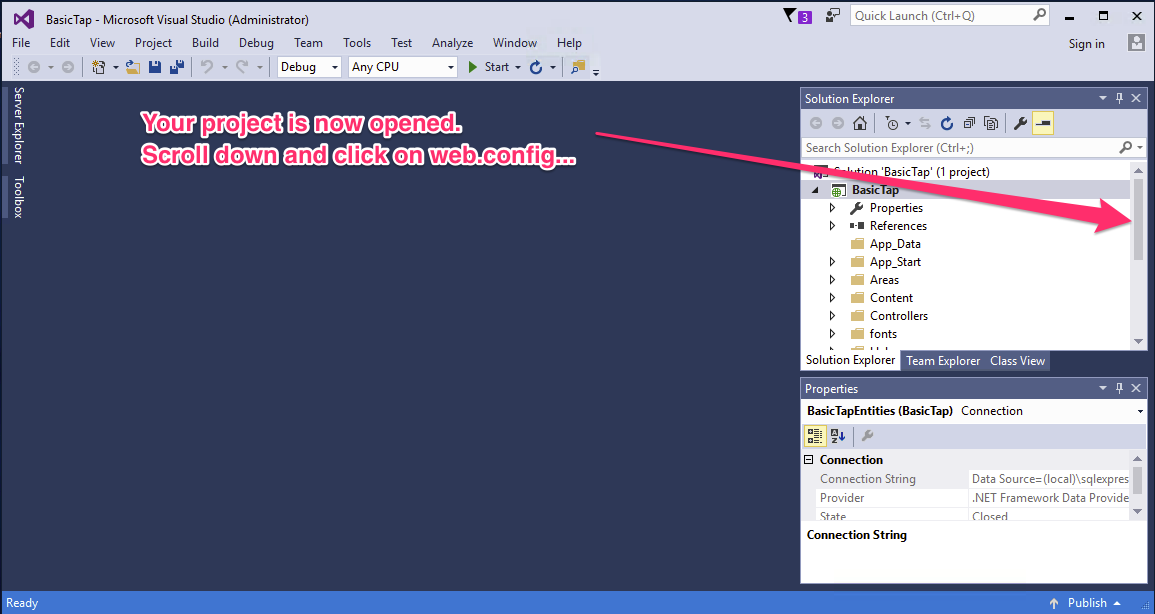
Task: Open the Build menu
Action: point(206,43)
